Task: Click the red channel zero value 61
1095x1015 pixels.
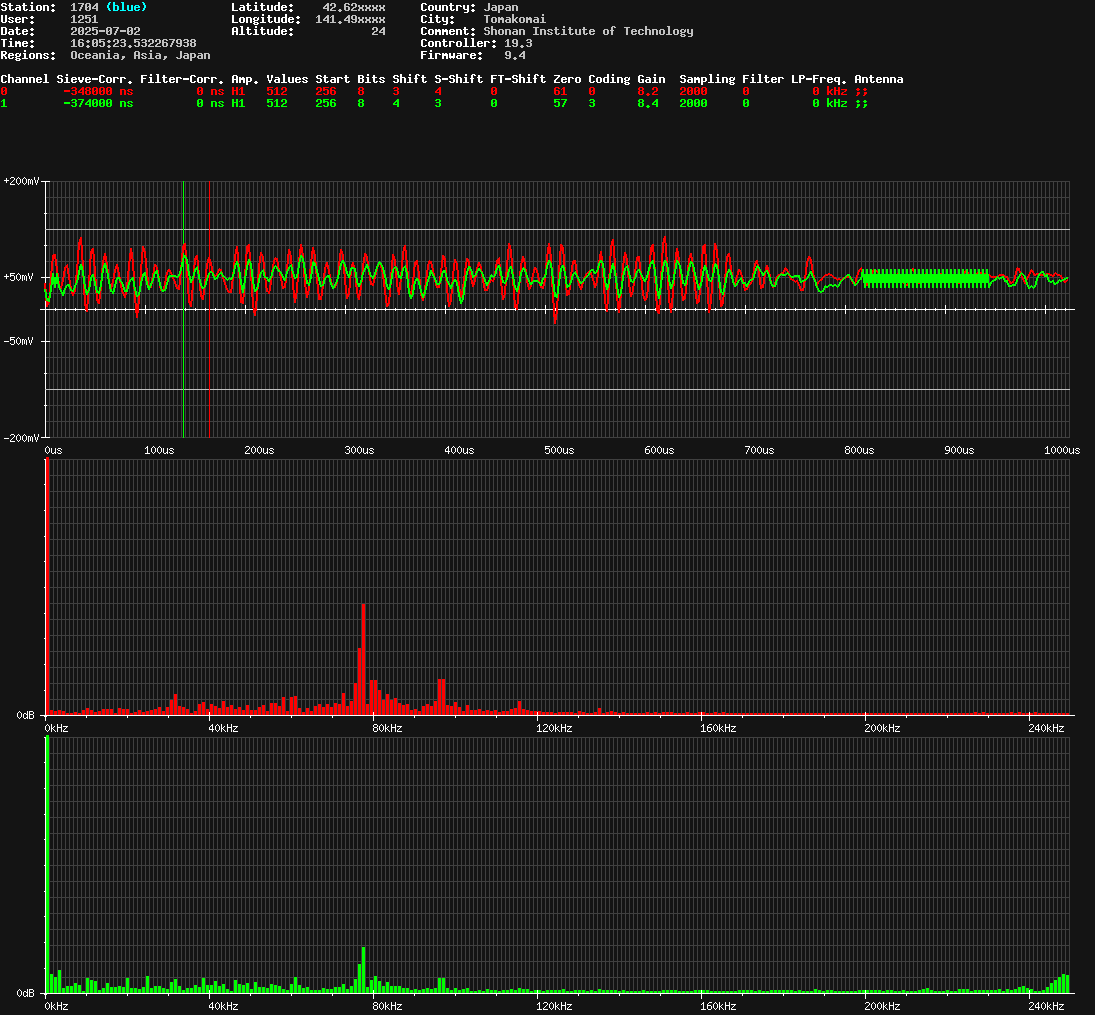Action: tap(560, 92)
